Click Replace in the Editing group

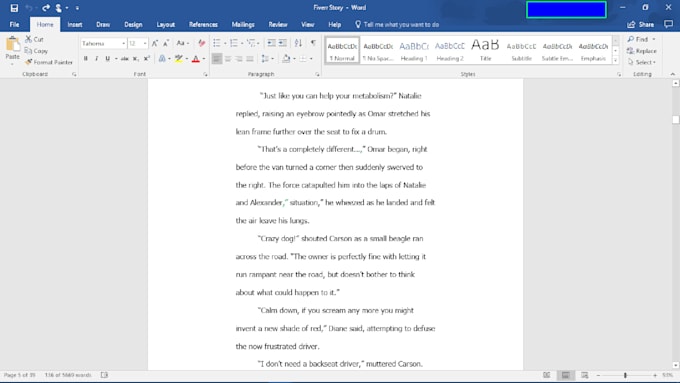(642, 51)
